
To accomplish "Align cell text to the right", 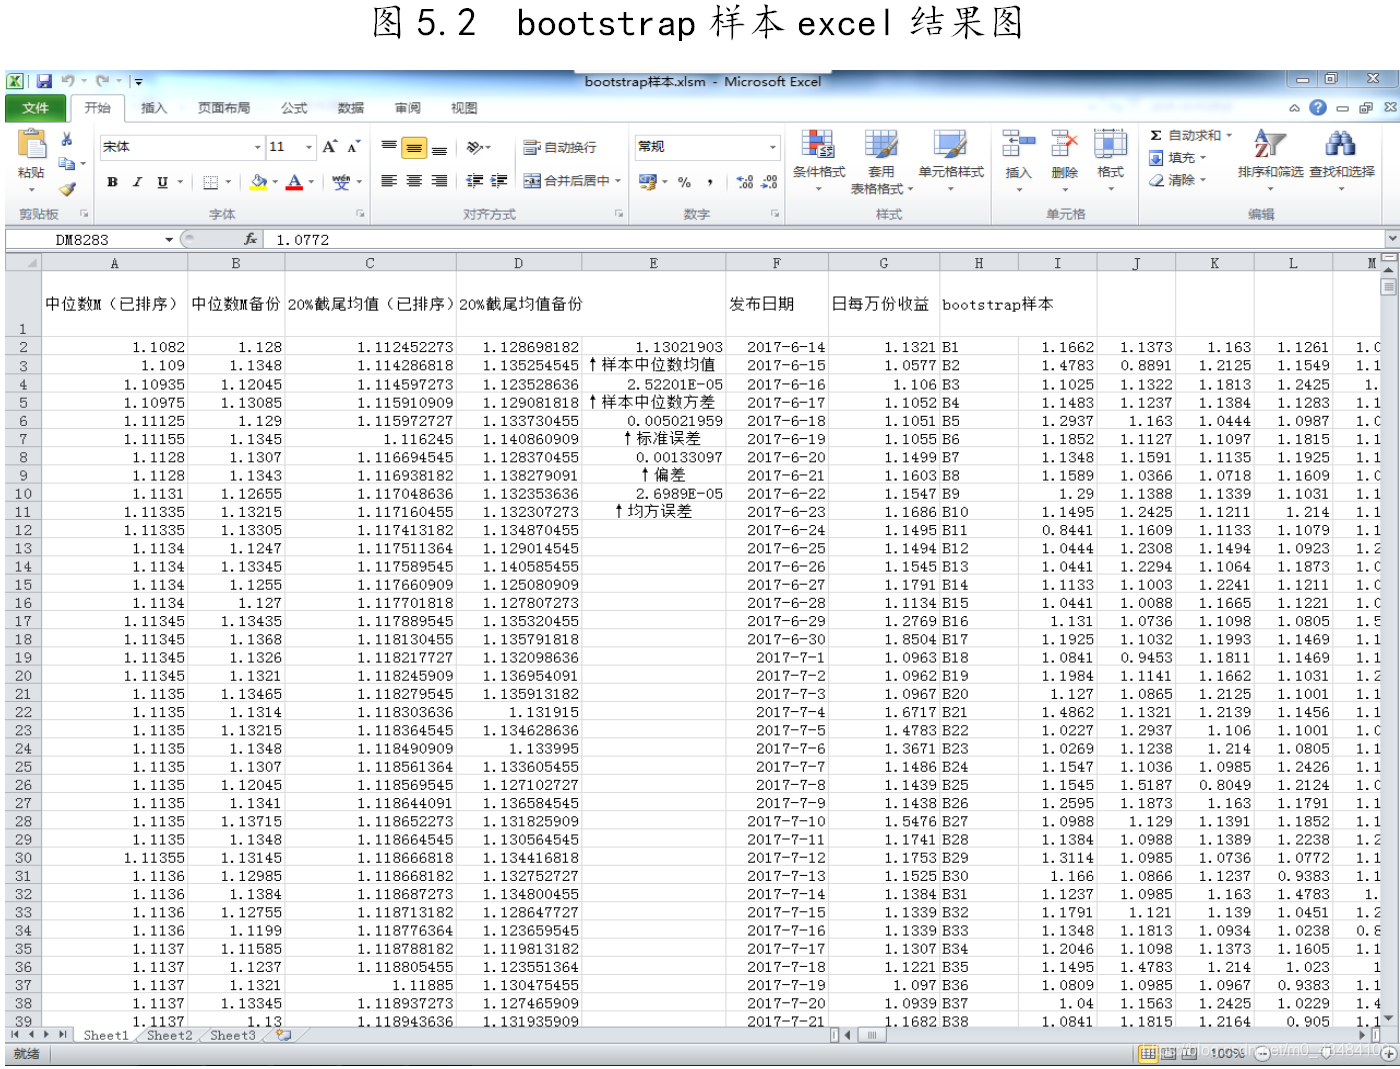I will point(439,181).
